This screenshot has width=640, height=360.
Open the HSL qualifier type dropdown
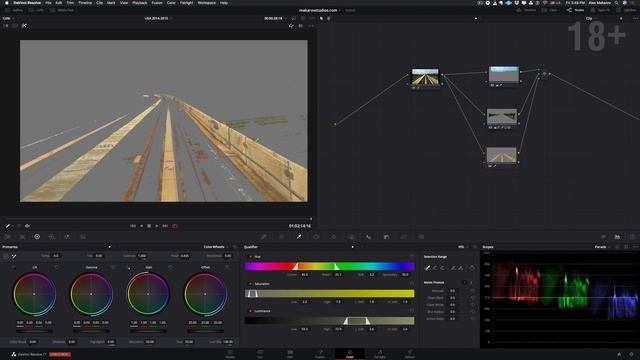[463, 247]
